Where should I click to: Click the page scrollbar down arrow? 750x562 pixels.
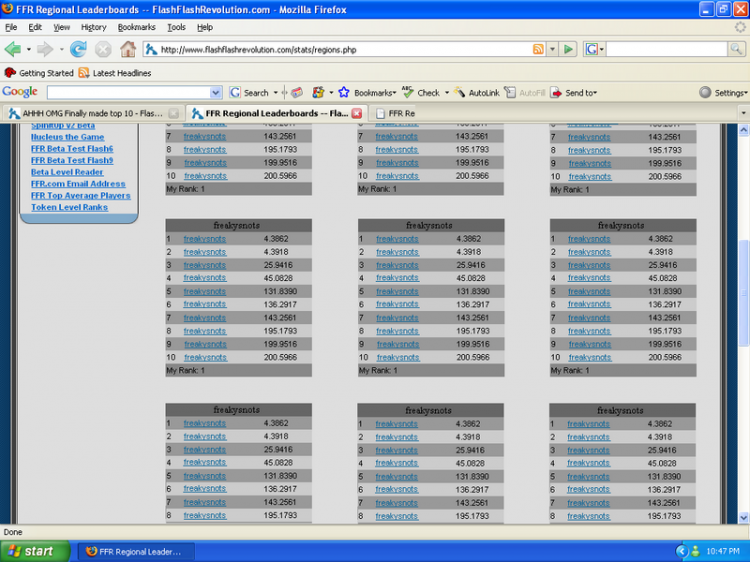point(743,518)
